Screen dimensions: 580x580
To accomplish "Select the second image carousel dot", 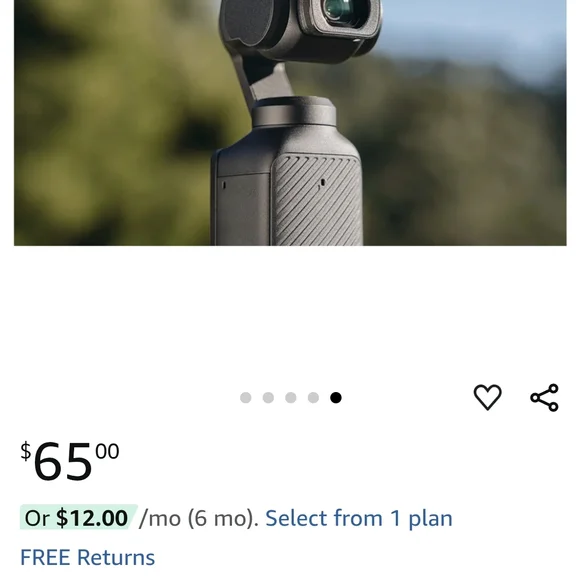I will click(x=268, y=398).
